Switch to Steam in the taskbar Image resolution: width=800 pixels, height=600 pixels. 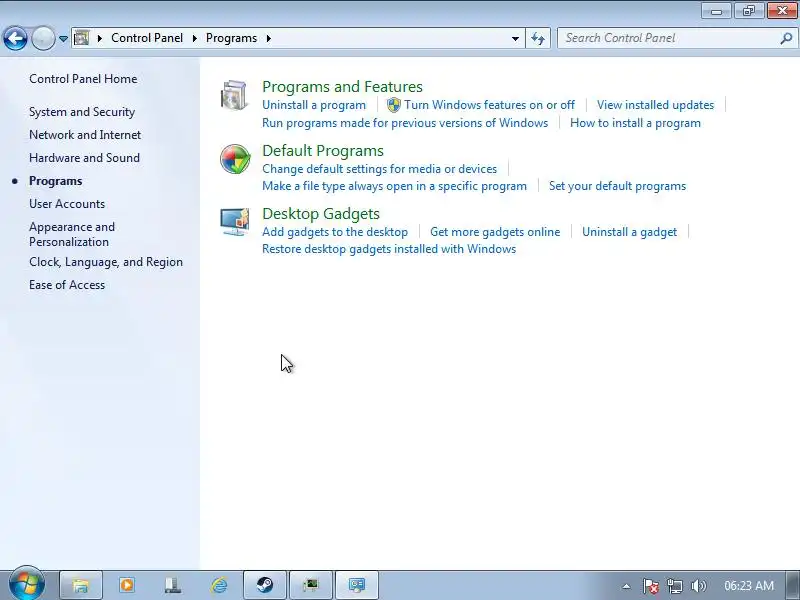[x=265, y=585]
